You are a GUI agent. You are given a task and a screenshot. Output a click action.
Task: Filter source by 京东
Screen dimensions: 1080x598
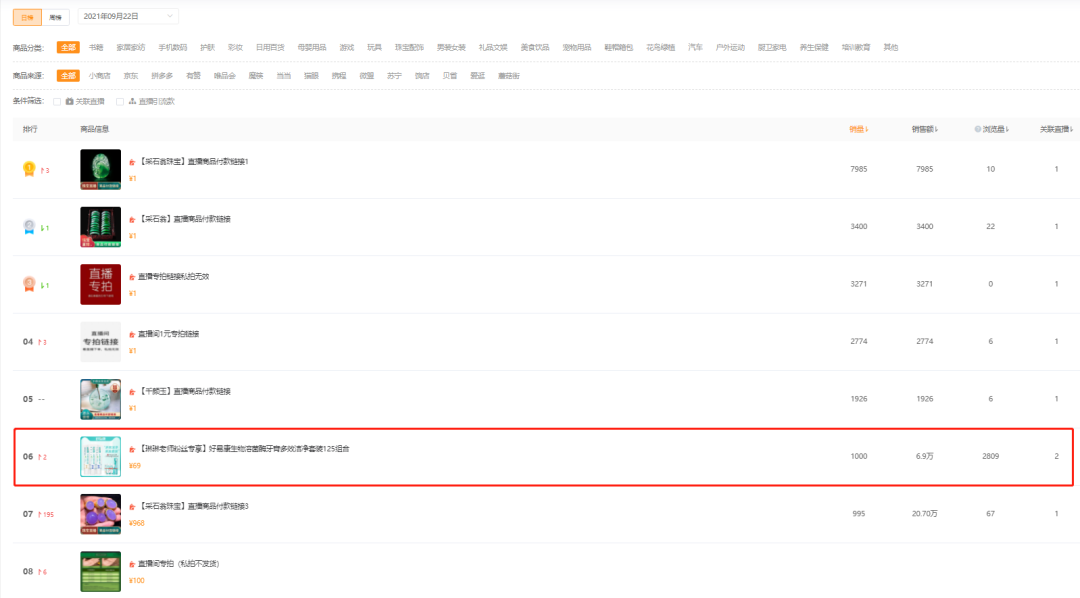[x=131, y=76]
